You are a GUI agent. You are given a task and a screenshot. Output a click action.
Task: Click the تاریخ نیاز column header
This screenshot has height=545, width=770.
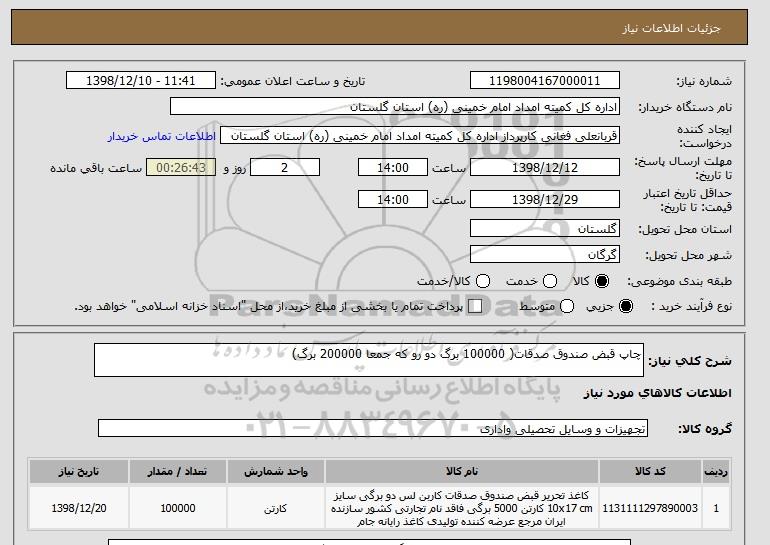pos(79,471)
